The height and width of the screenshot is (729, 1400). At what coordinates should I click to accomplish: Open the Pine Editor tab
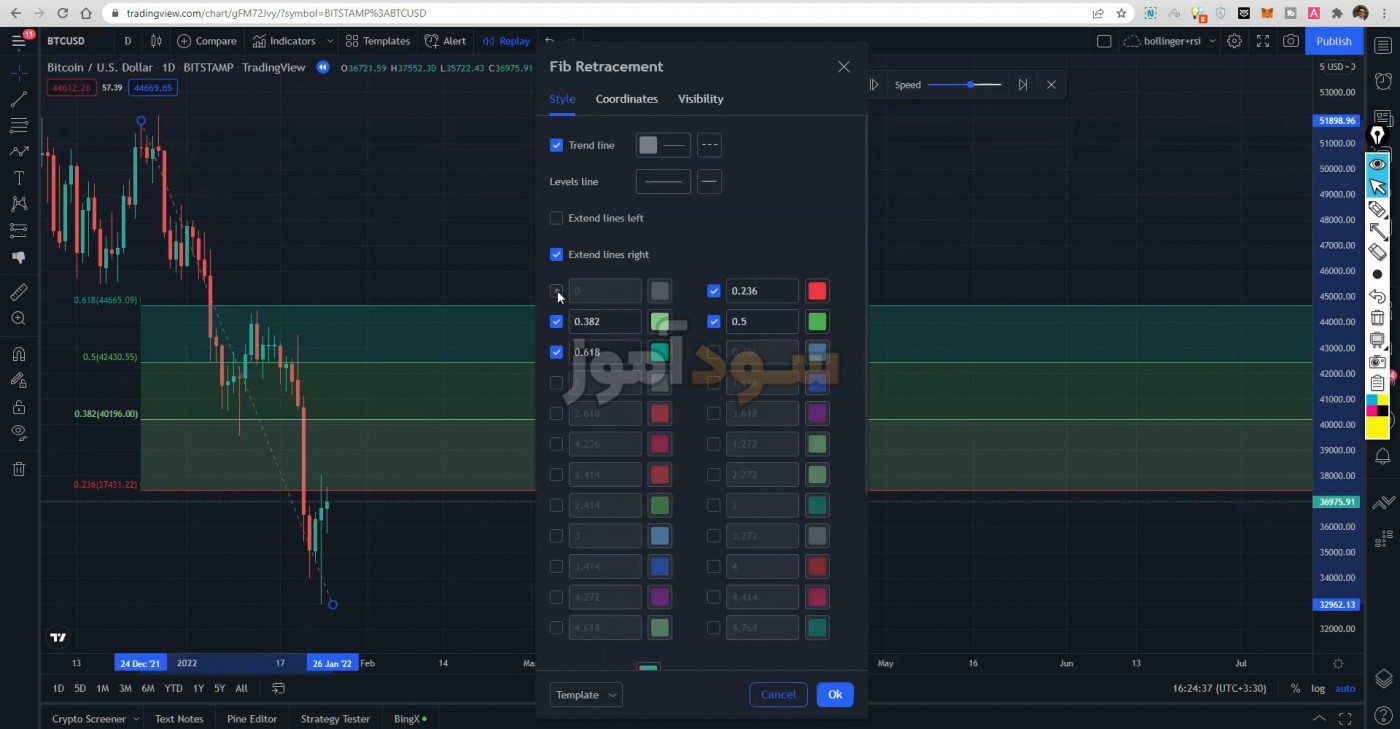pyautogui.click(x=252, y=719)
